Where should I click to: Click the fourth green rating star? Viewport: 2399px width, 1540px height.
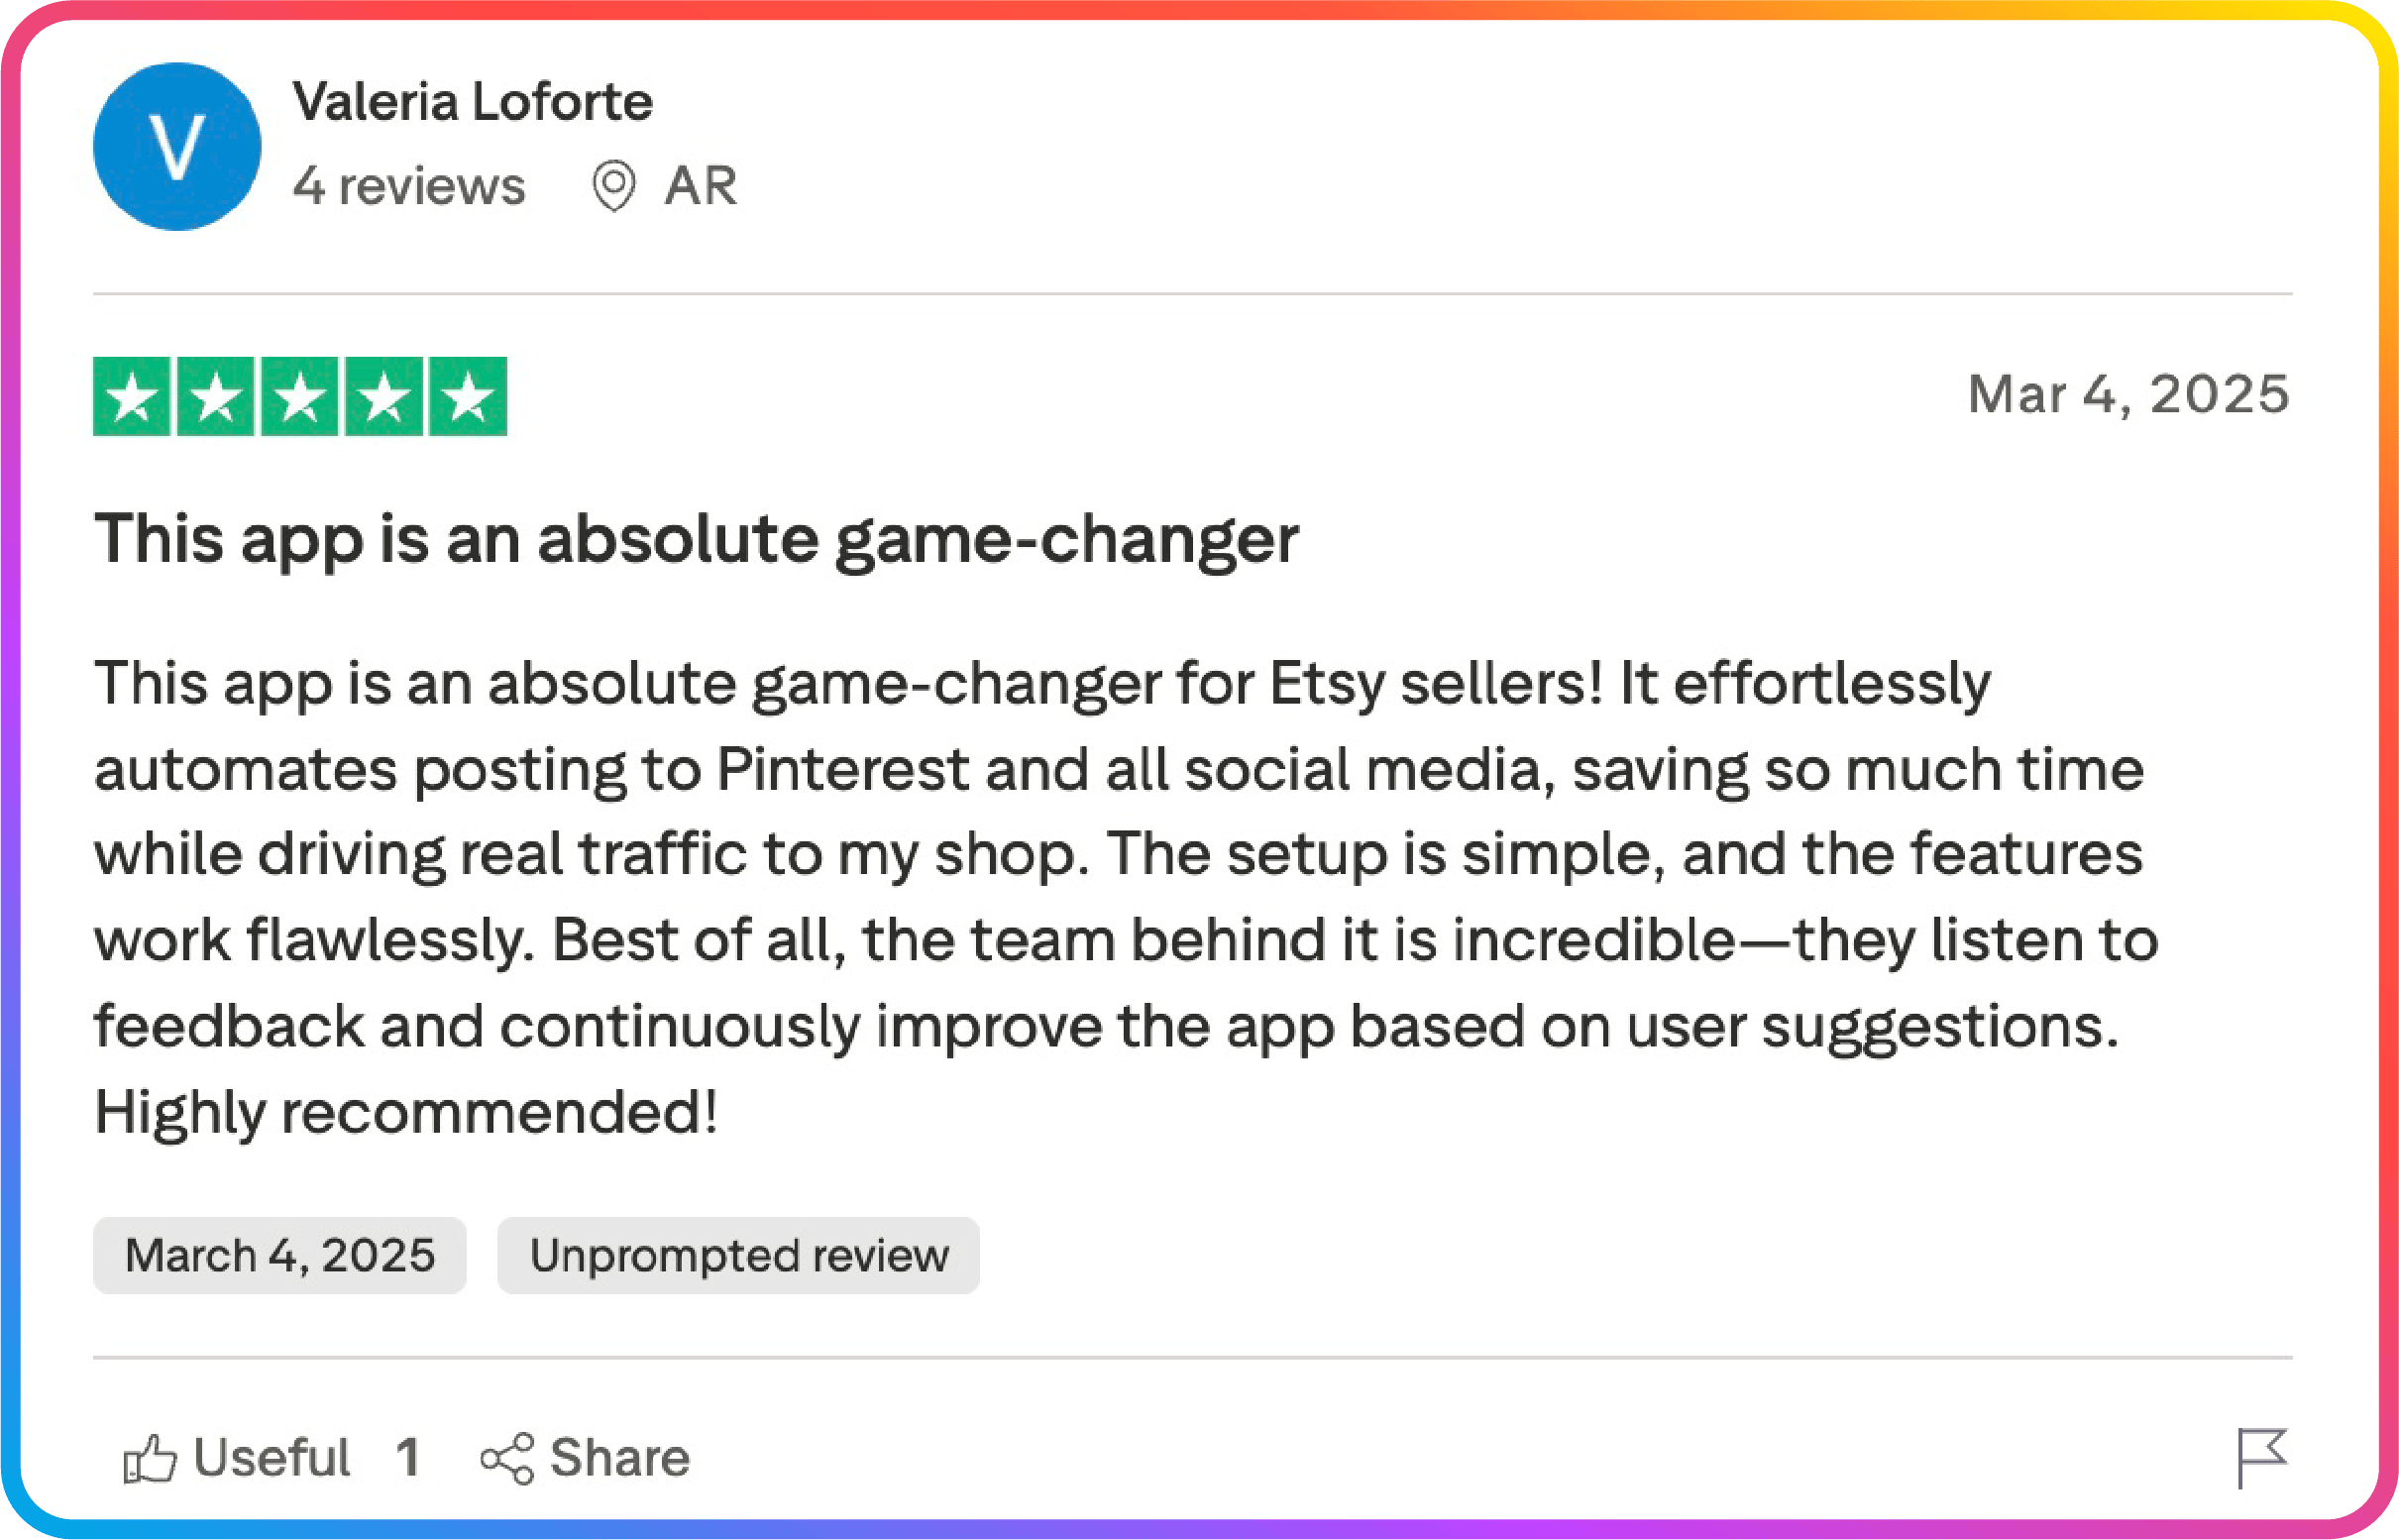(384, 397)
